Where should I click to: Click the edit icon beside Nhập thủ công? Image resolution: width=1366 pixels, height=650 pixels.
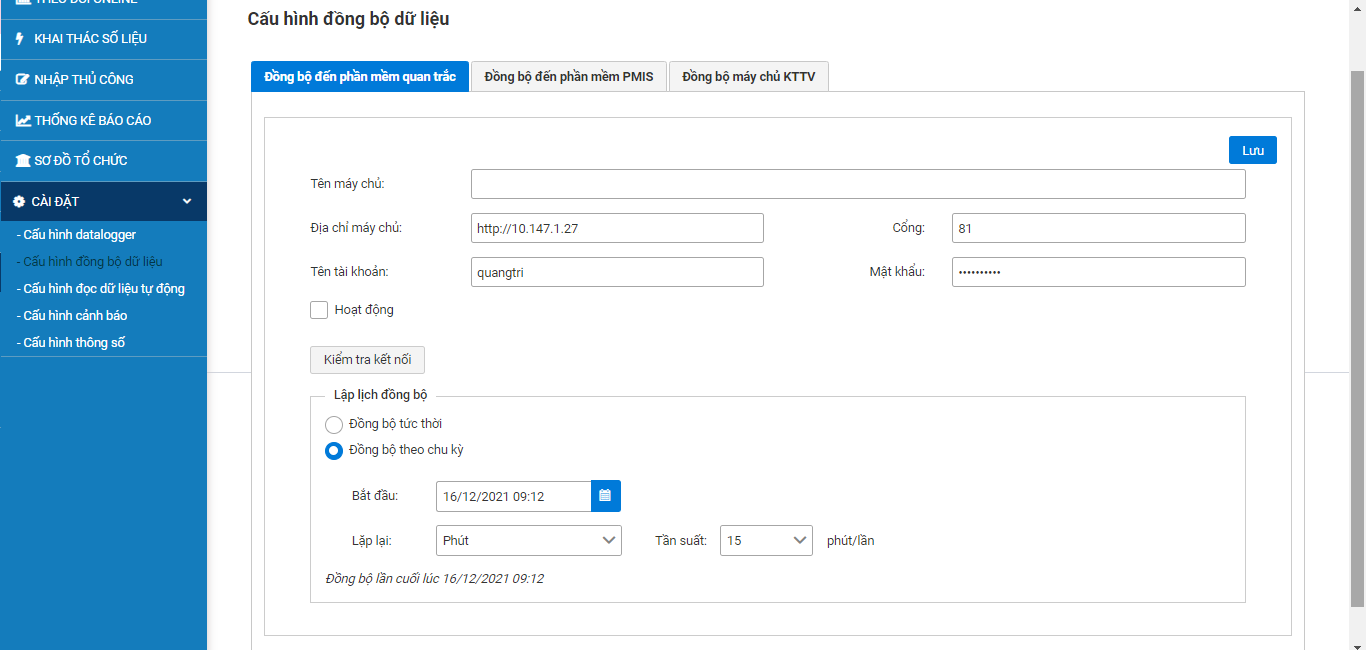22,80
